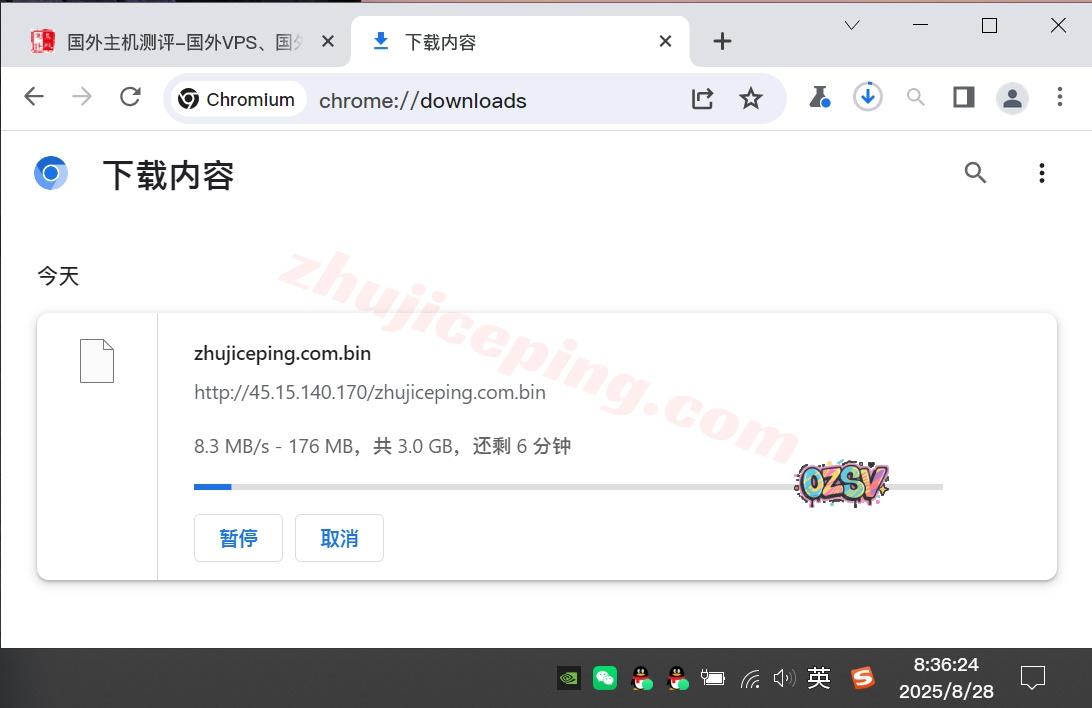Expand the tab search chevron
Image resolution: width=1092 pixels, height=708 pixels.
coord(852,26)
